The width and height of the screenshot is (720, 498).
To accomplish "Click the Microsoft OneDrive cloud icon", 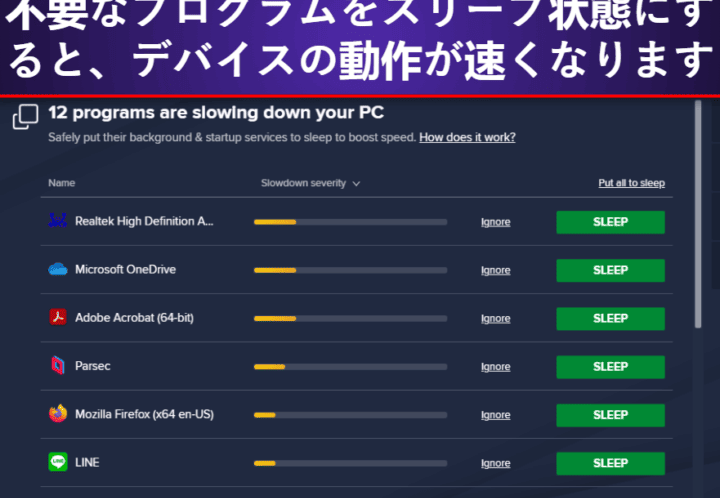I will (58, 269).
